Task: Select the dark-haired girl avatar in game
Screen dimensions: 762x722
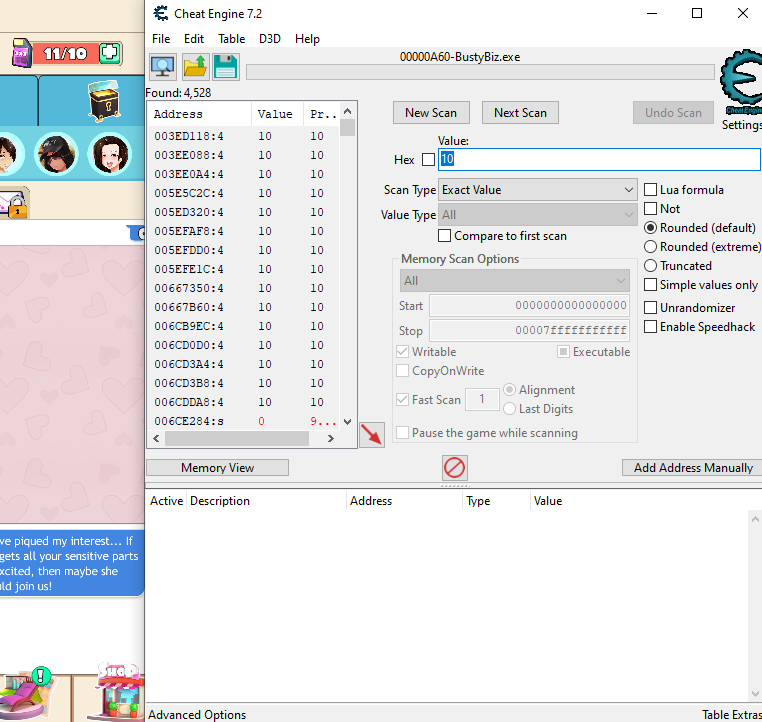Action: point(110,154)
